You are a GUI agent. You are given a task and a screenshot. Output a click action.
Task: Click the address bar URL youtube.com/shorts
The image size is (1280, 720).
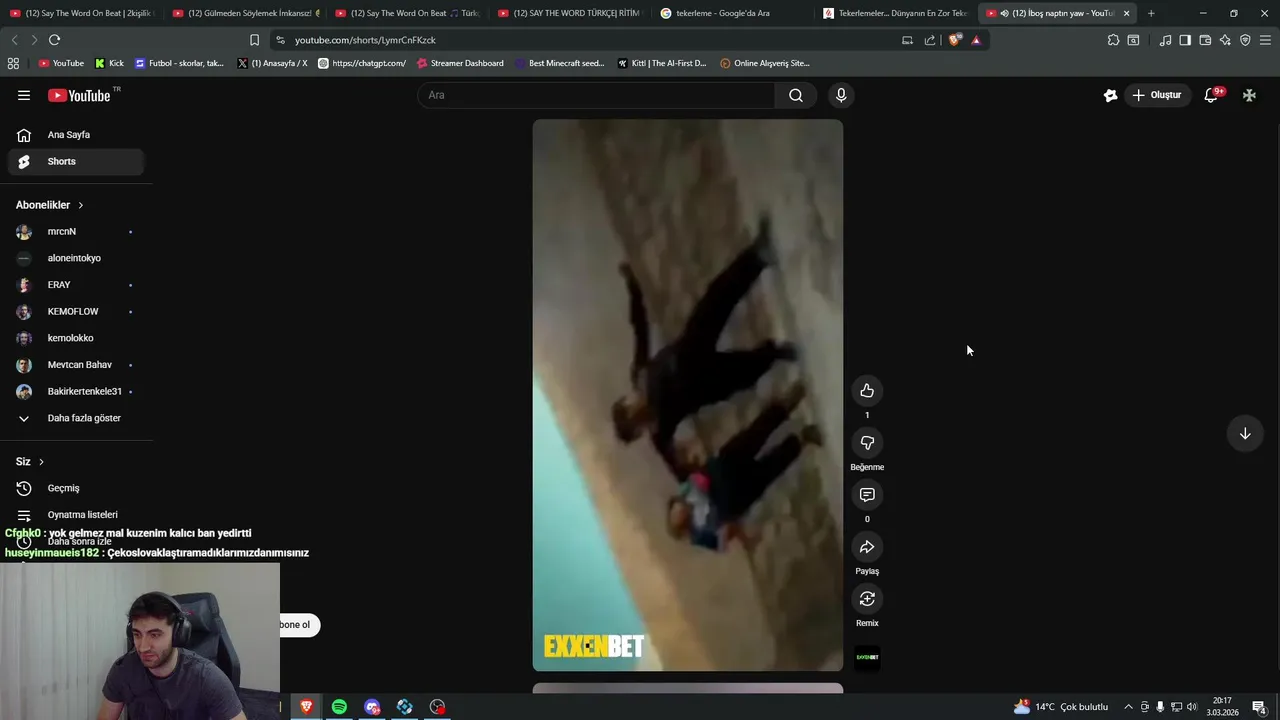(x=365, y=40)
